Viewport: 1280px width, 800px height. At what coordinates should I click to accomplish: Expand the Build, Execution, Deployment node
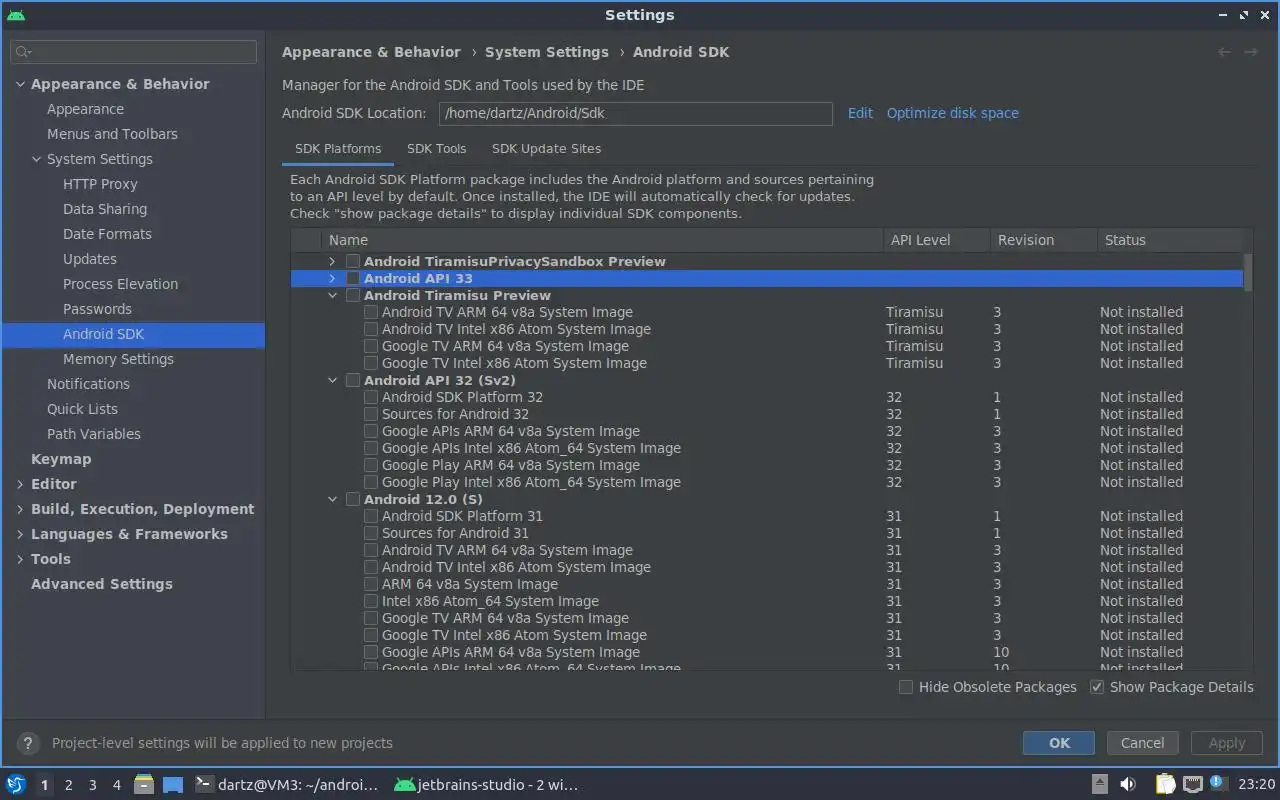pyautogui.click(x=20, y=510)
